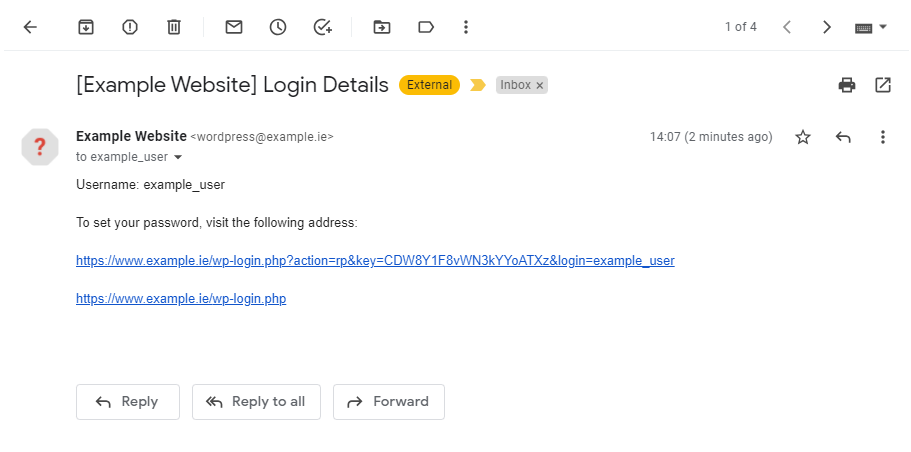This screenshot has width=911, height=452.
Task: Add this email to Tasks
Action: (x=322, y=27)
